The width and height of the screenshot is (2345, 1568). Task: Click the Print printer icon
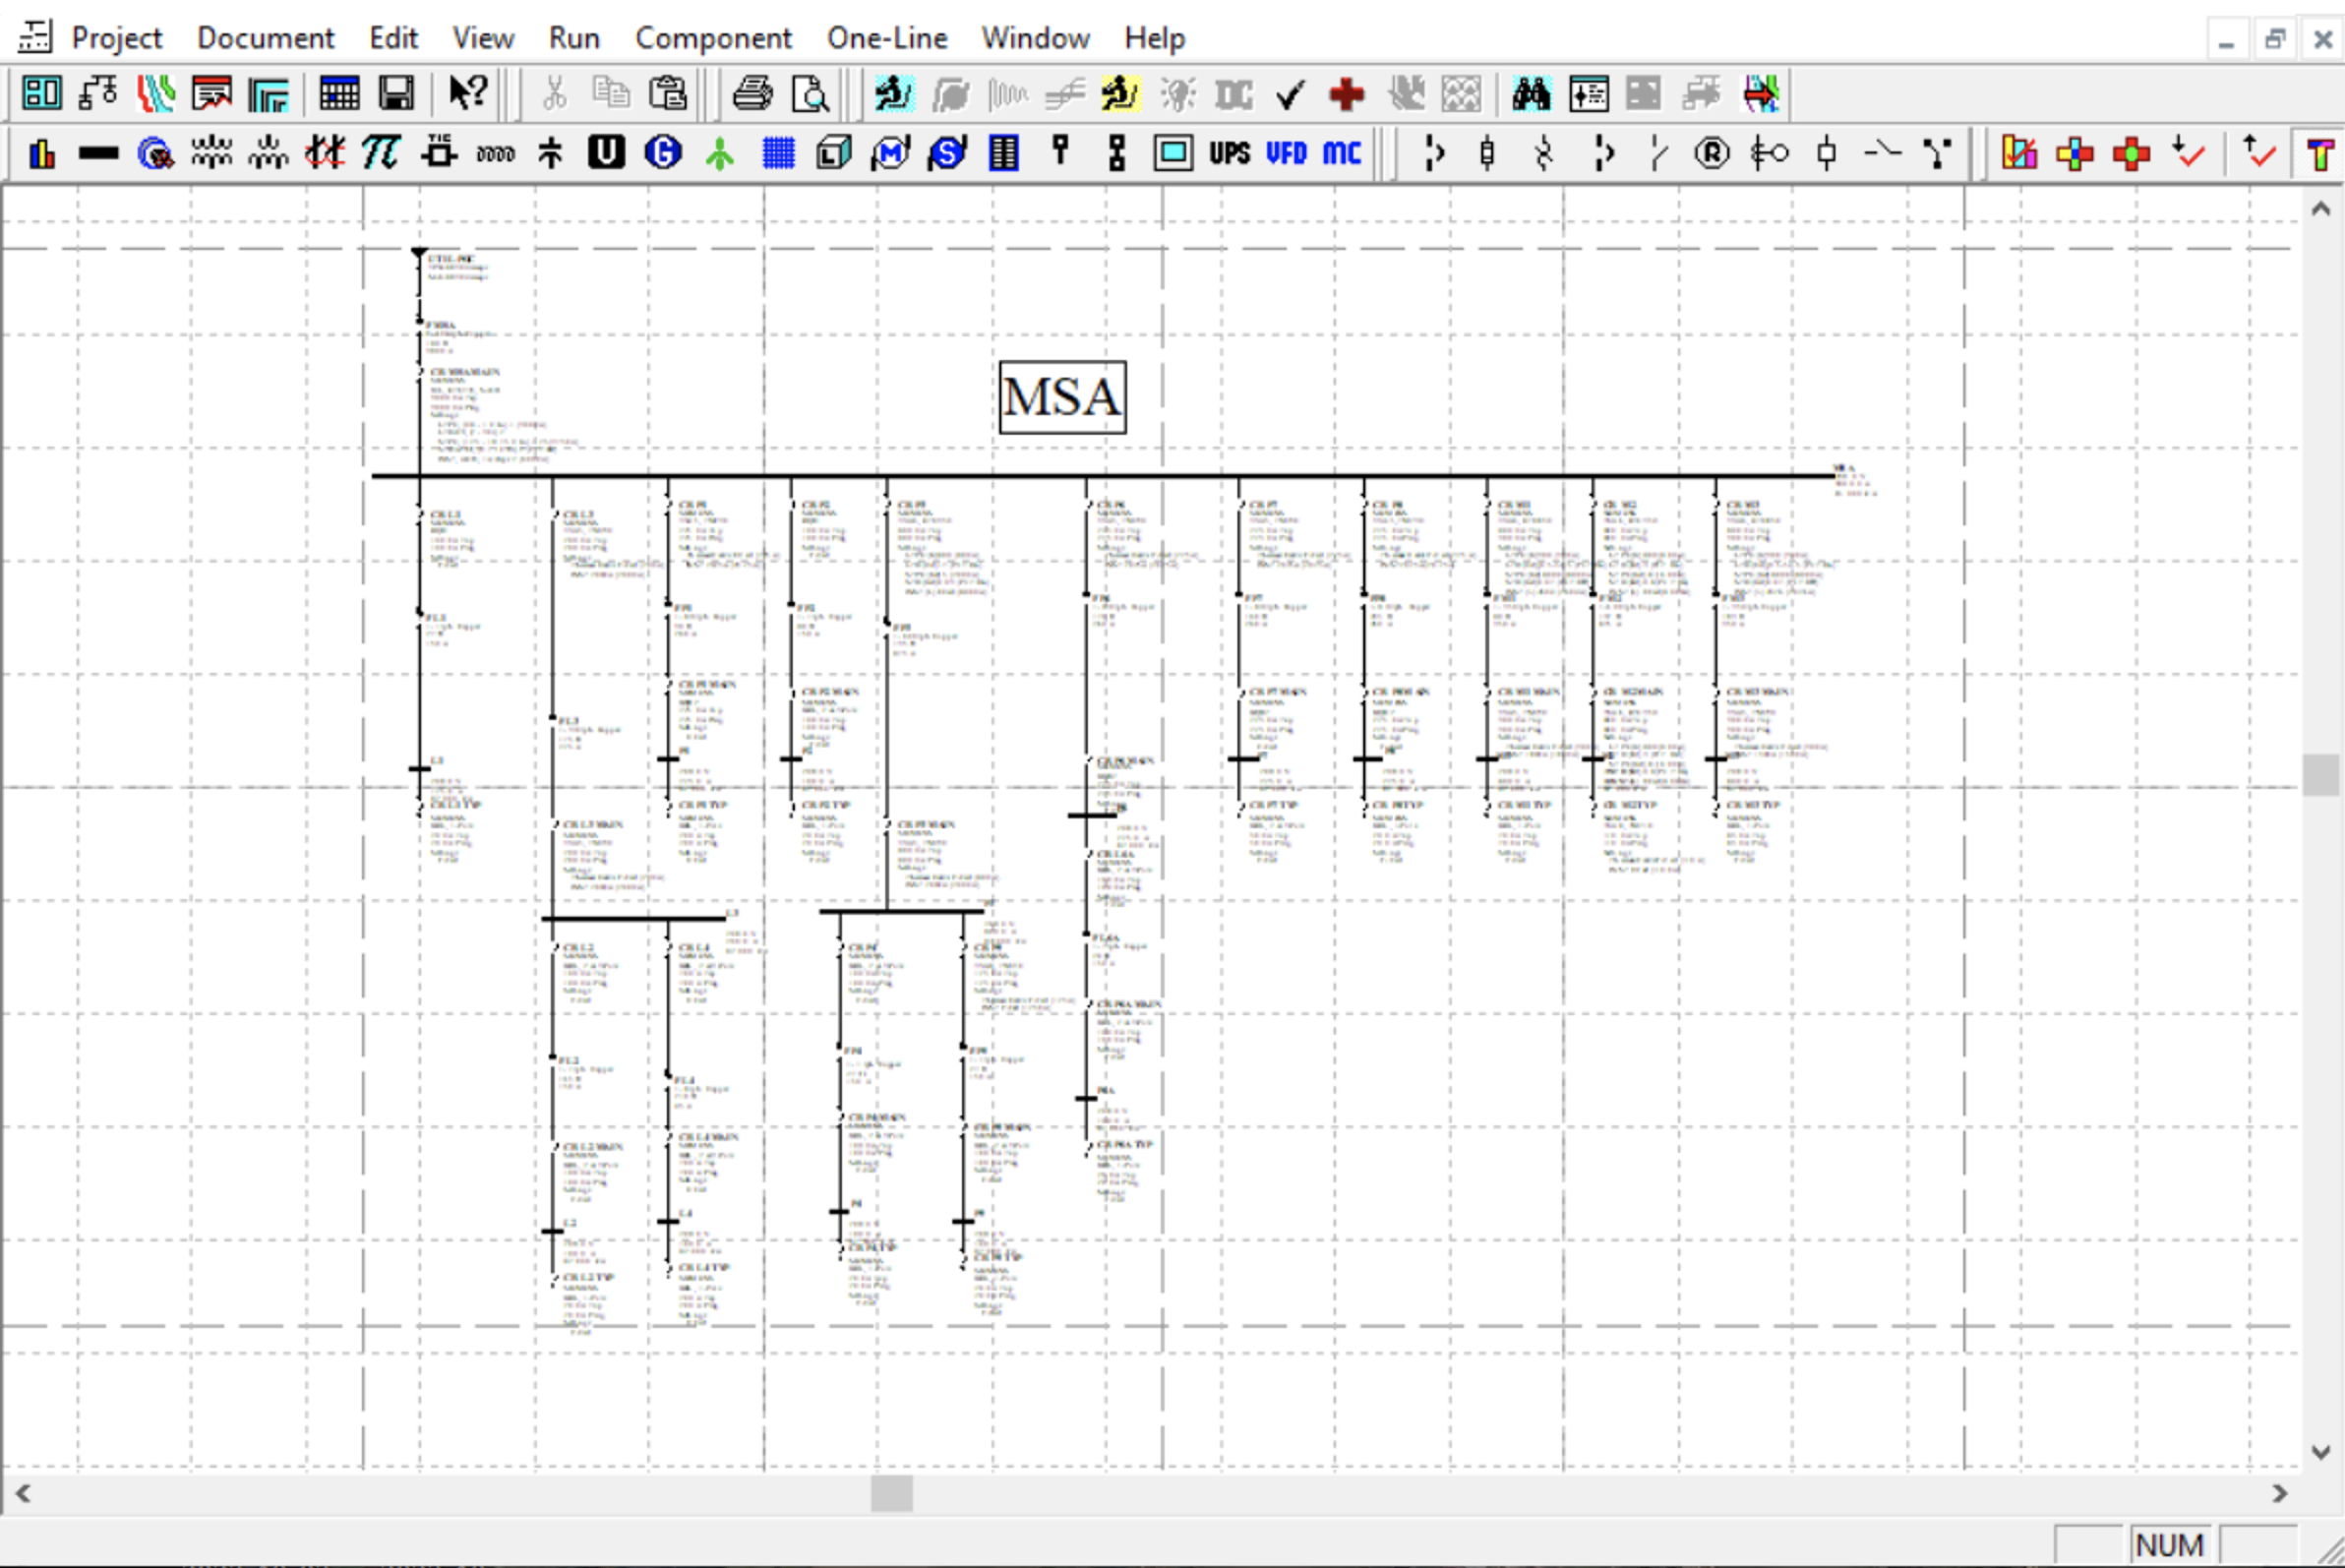(752, 94)
